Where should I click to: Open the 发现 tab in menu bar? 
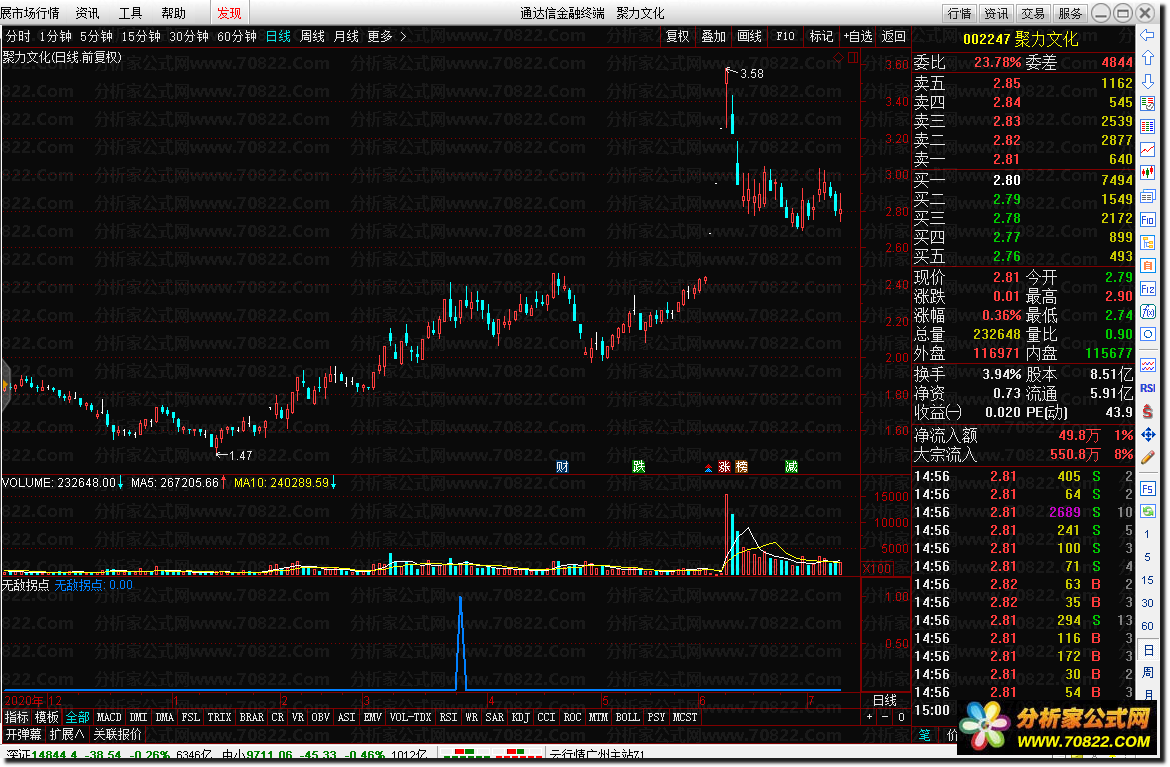pos(229,13)
